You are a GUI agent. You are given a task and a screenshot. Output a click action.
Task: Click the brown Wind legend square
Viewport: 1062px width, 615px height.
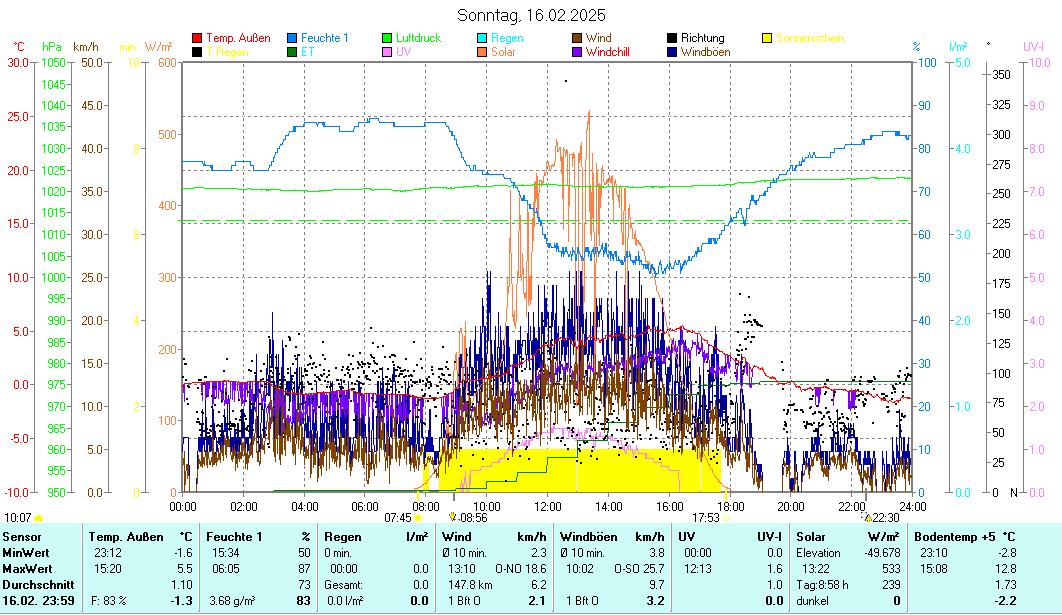(577, 38)
